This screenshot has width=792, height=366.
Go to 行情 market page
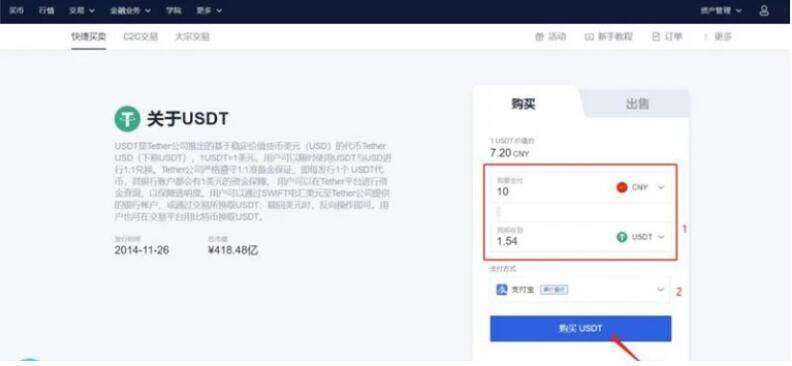[x=46, y=10]
